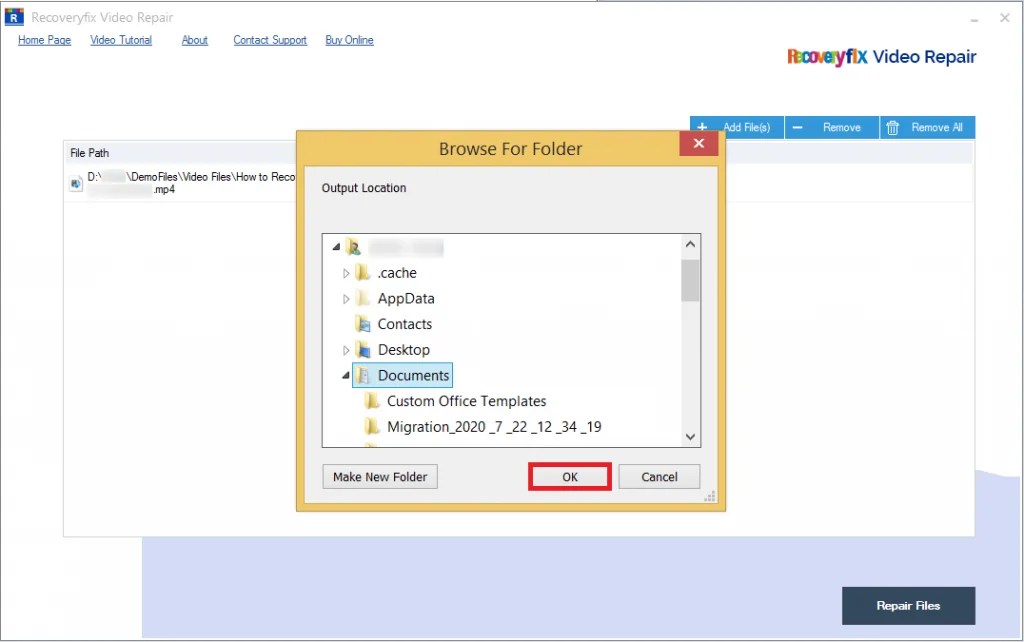
Task: Click the Desktop folder icon
Action: [x=362, y=350]
